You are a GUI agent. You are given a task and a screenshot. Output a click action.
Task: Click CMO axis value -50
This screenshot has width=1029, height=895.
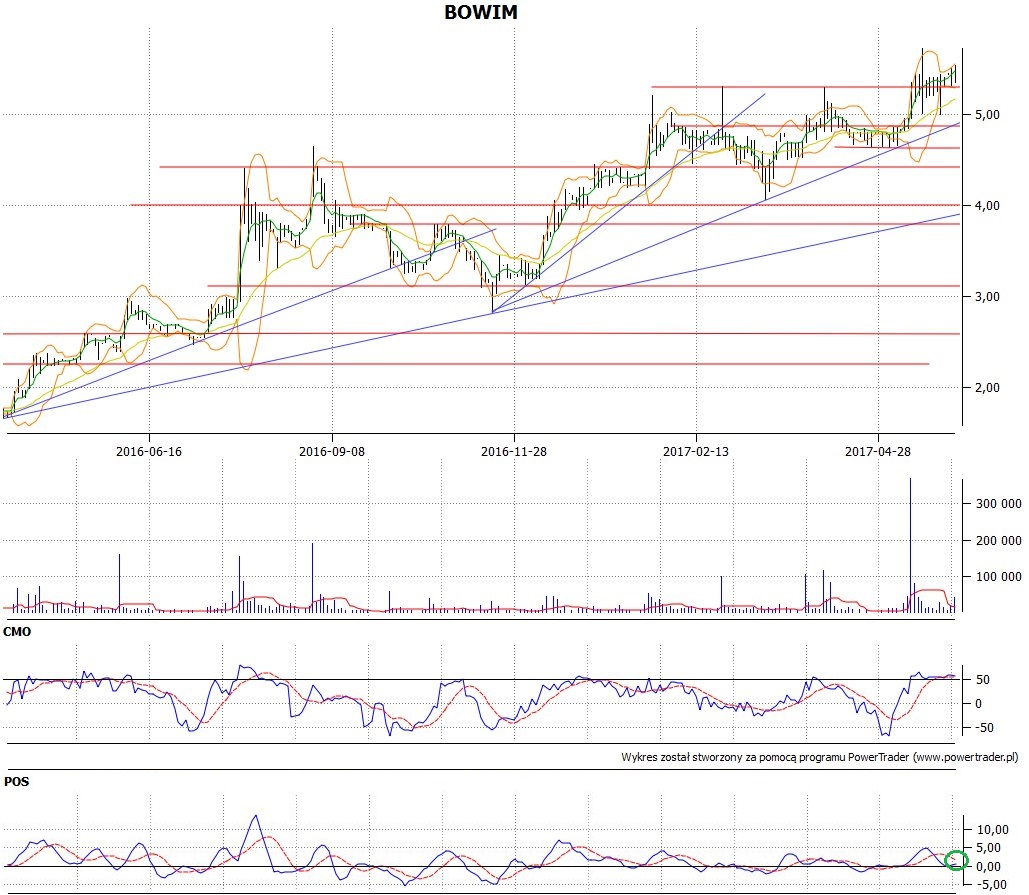point(982,728)
